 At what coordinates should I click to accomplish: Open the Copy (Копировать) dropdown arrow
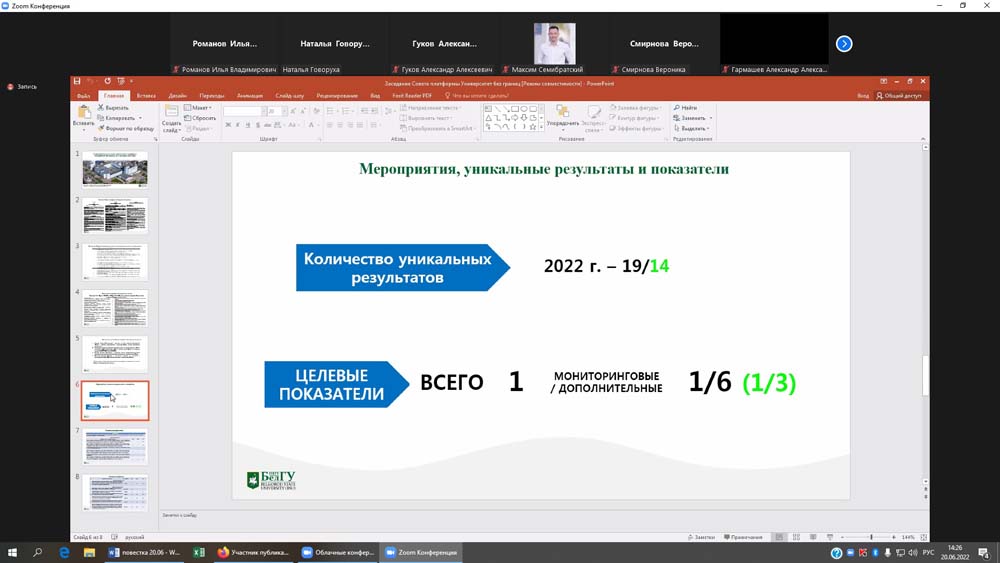(x=140, y=118)
